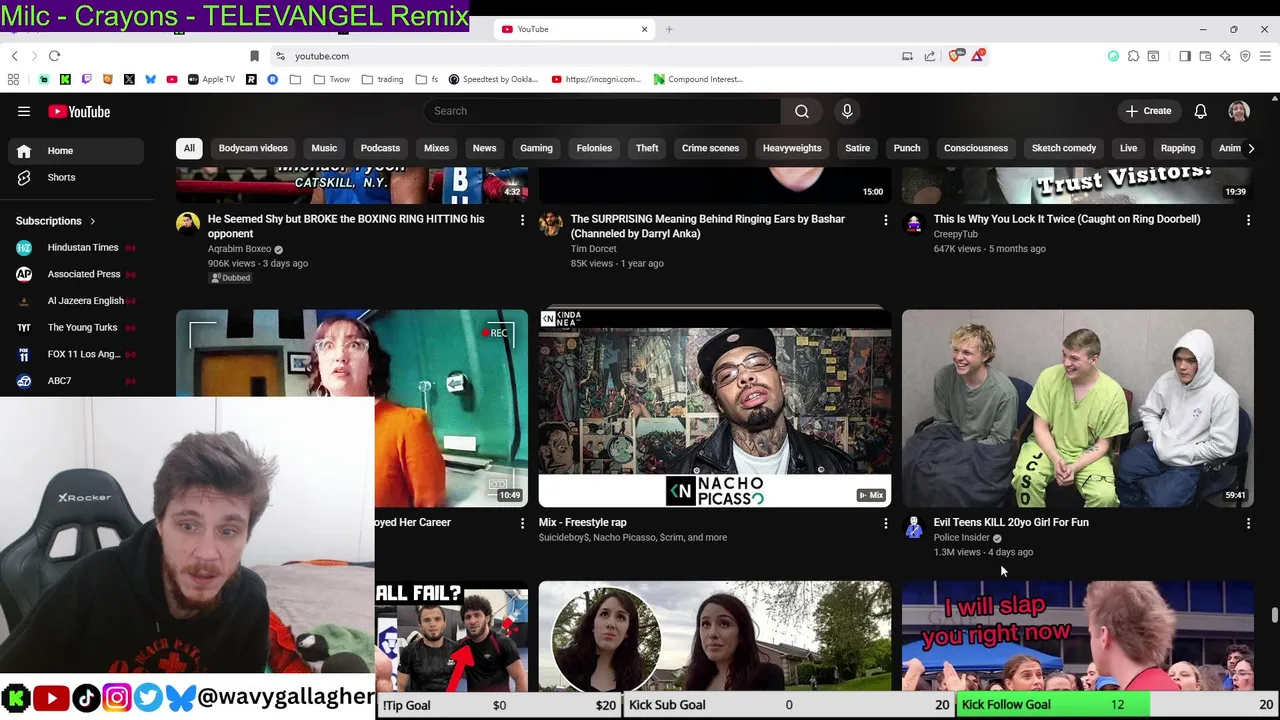1280x720 pixels.
Task: Open the Associated Press subscription
Action: click(76, 274)
